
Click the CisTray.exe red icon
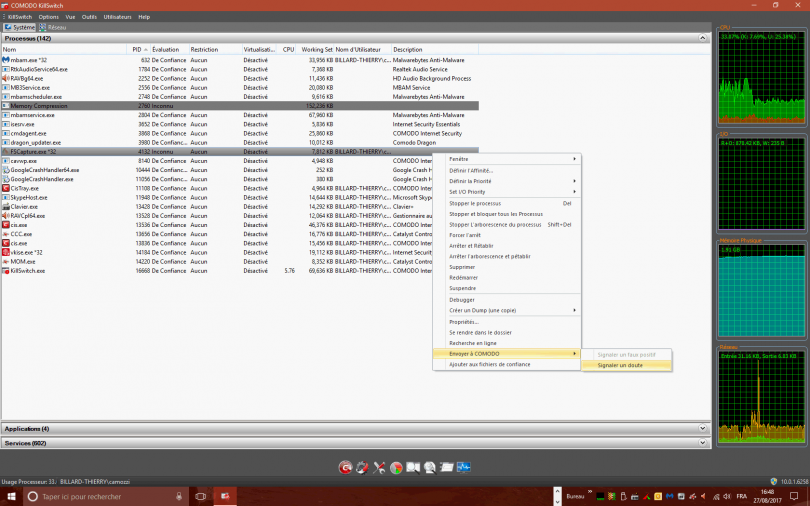[6, 188]
